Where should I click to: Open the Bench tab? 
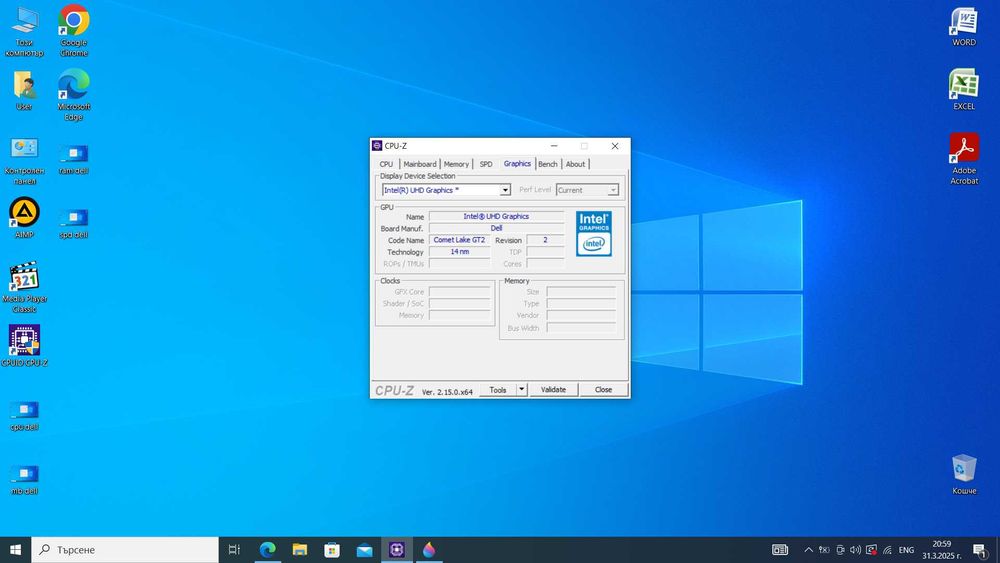pos(548,164)
